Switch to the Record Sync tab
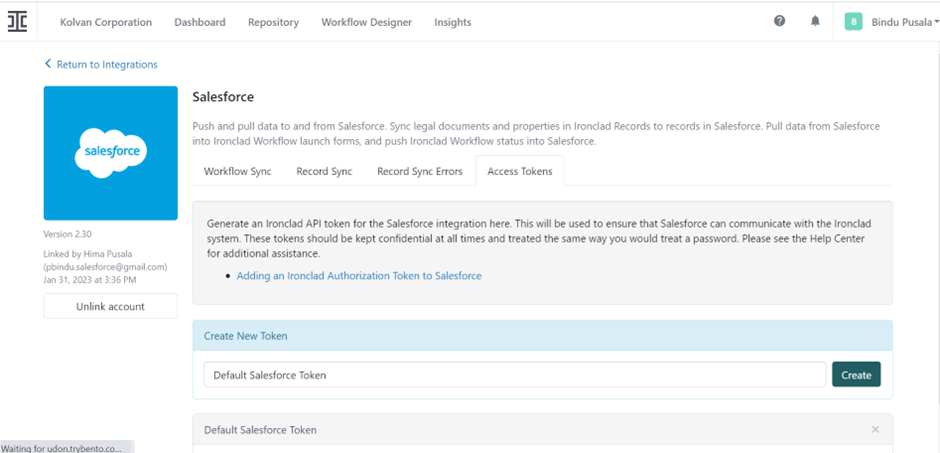This screenshot has width=940, height=453. click(324, 171)
